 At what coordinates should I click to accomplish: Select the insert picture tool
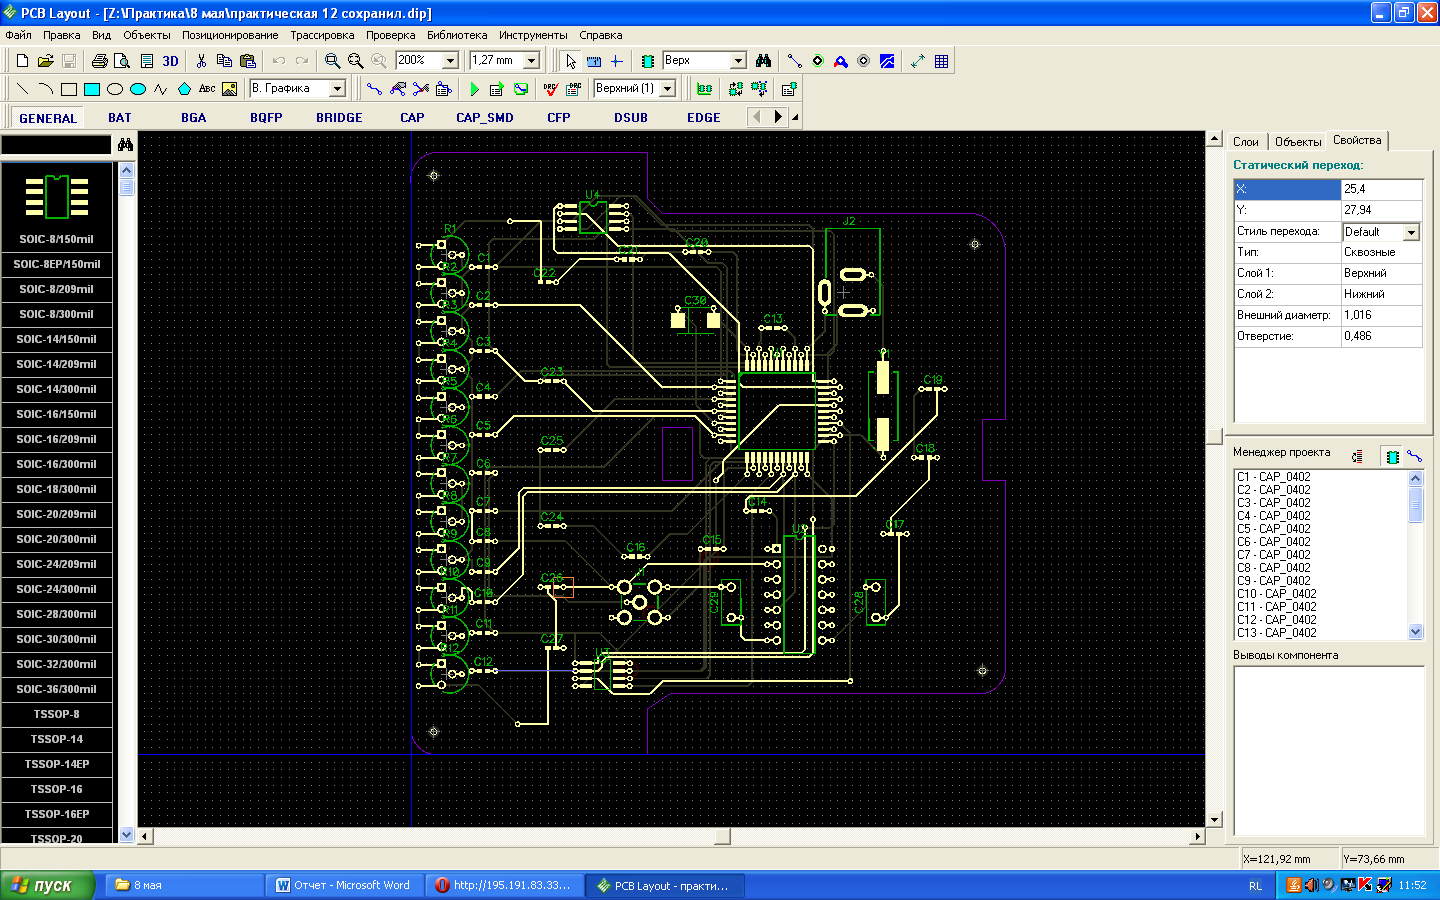tap(230, 89)
